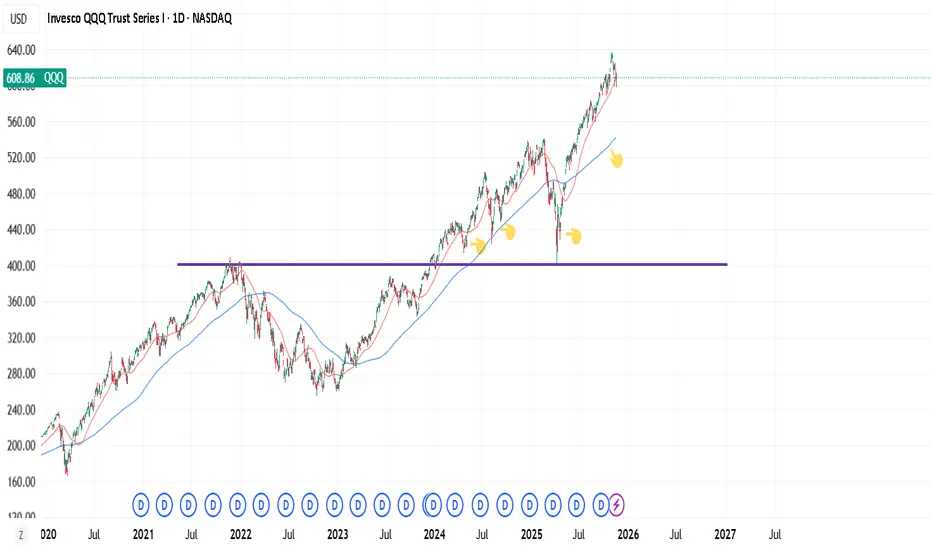The height and width of the screenshot is (550, 932).
Task: Open dividend marker for September 2021
Action: (213, 505)
